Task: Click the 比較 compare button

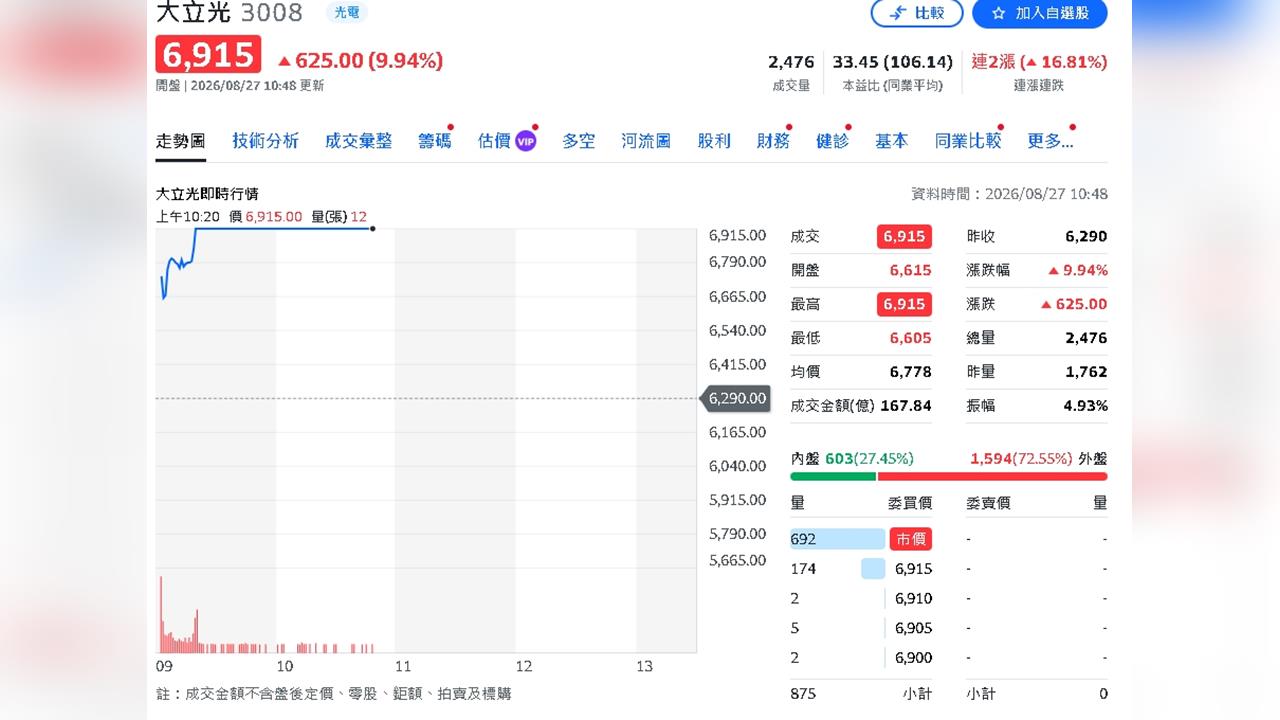Action: [917, 13]
